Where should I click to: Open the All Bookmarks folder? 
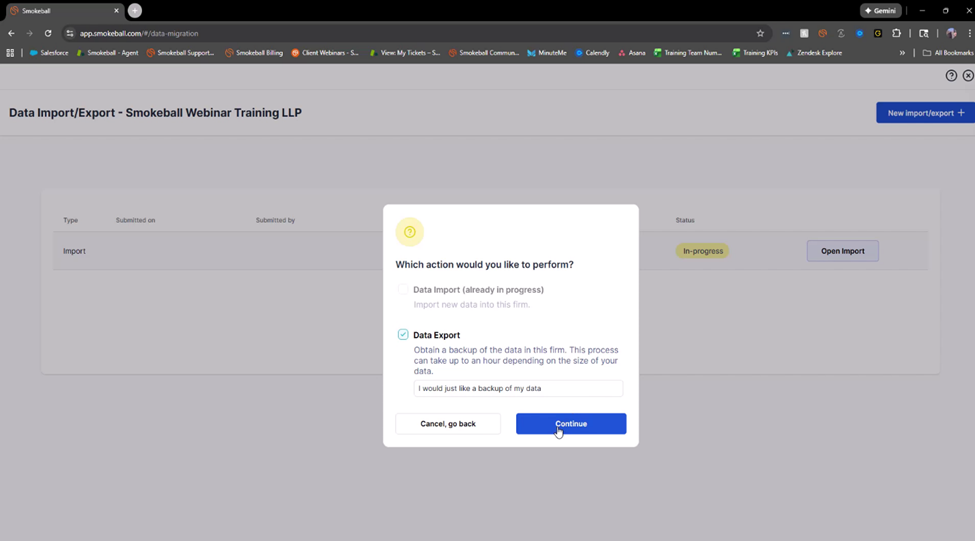pyautogui.click(x=947, y=53)
